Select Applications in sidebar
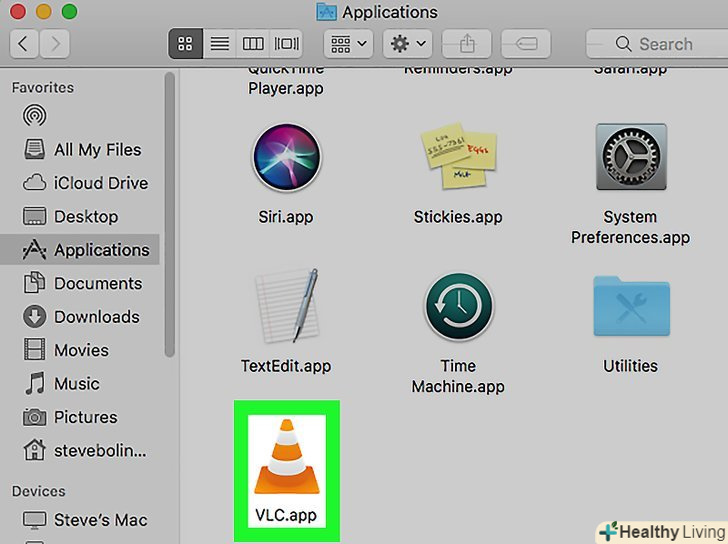This screenshot has width=728, height=544. tap(79, 250)
